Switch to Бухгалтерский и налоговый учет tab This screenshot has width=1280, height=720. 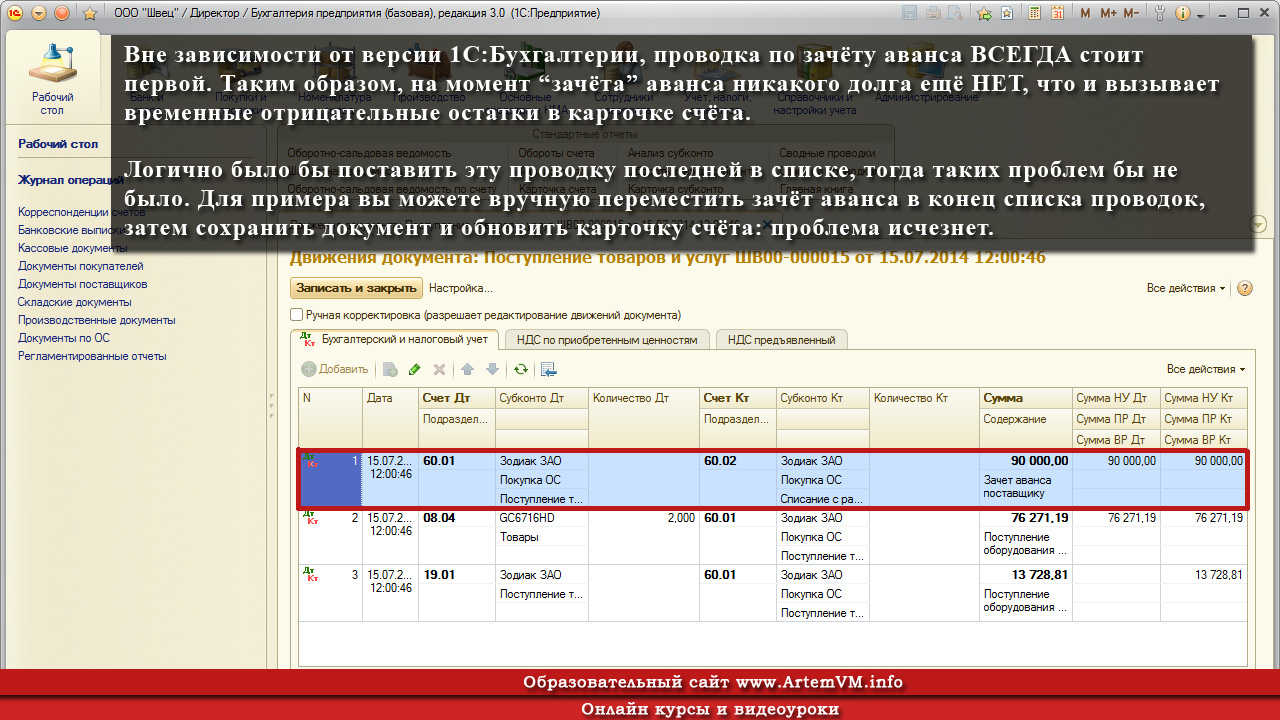click(x=395, y=340)
